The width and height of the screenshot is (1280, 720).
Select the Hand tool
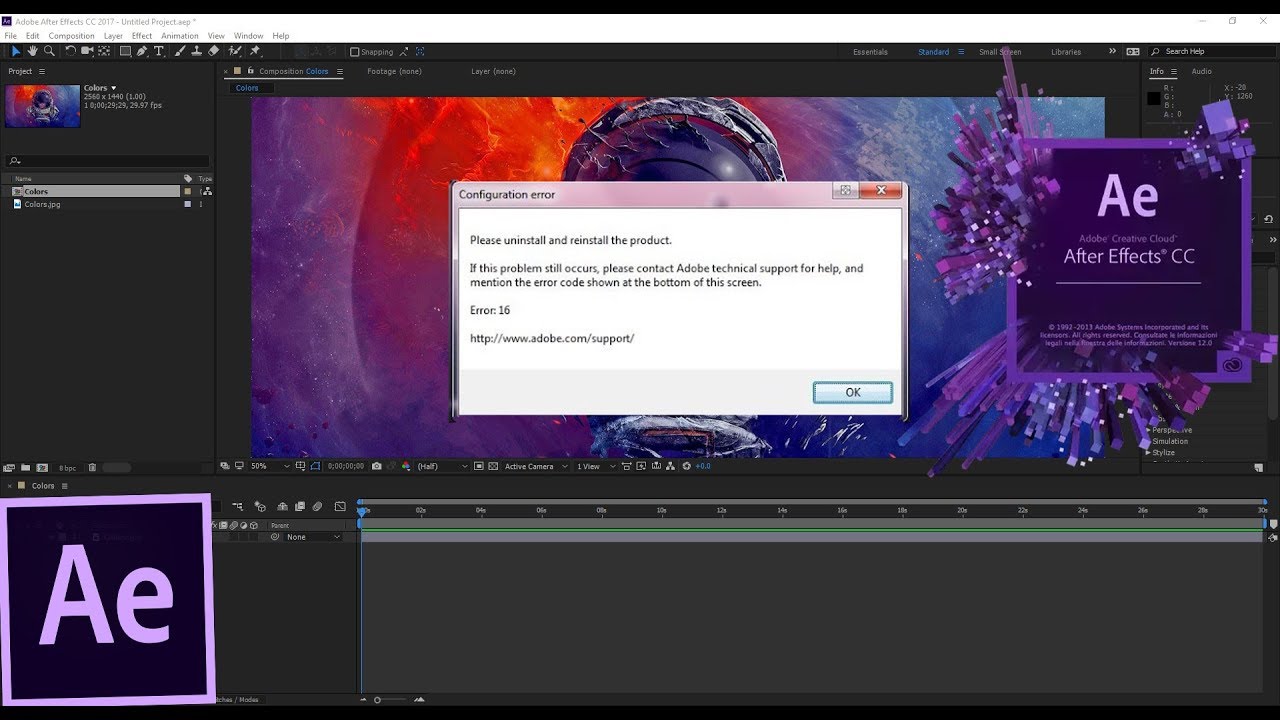[32, 51]
